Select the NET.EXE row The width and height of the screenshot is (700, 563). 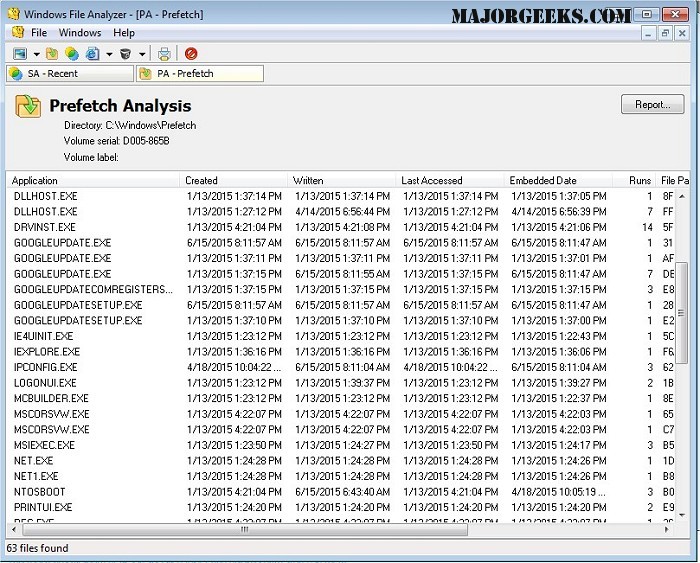(x=341, y=461)
